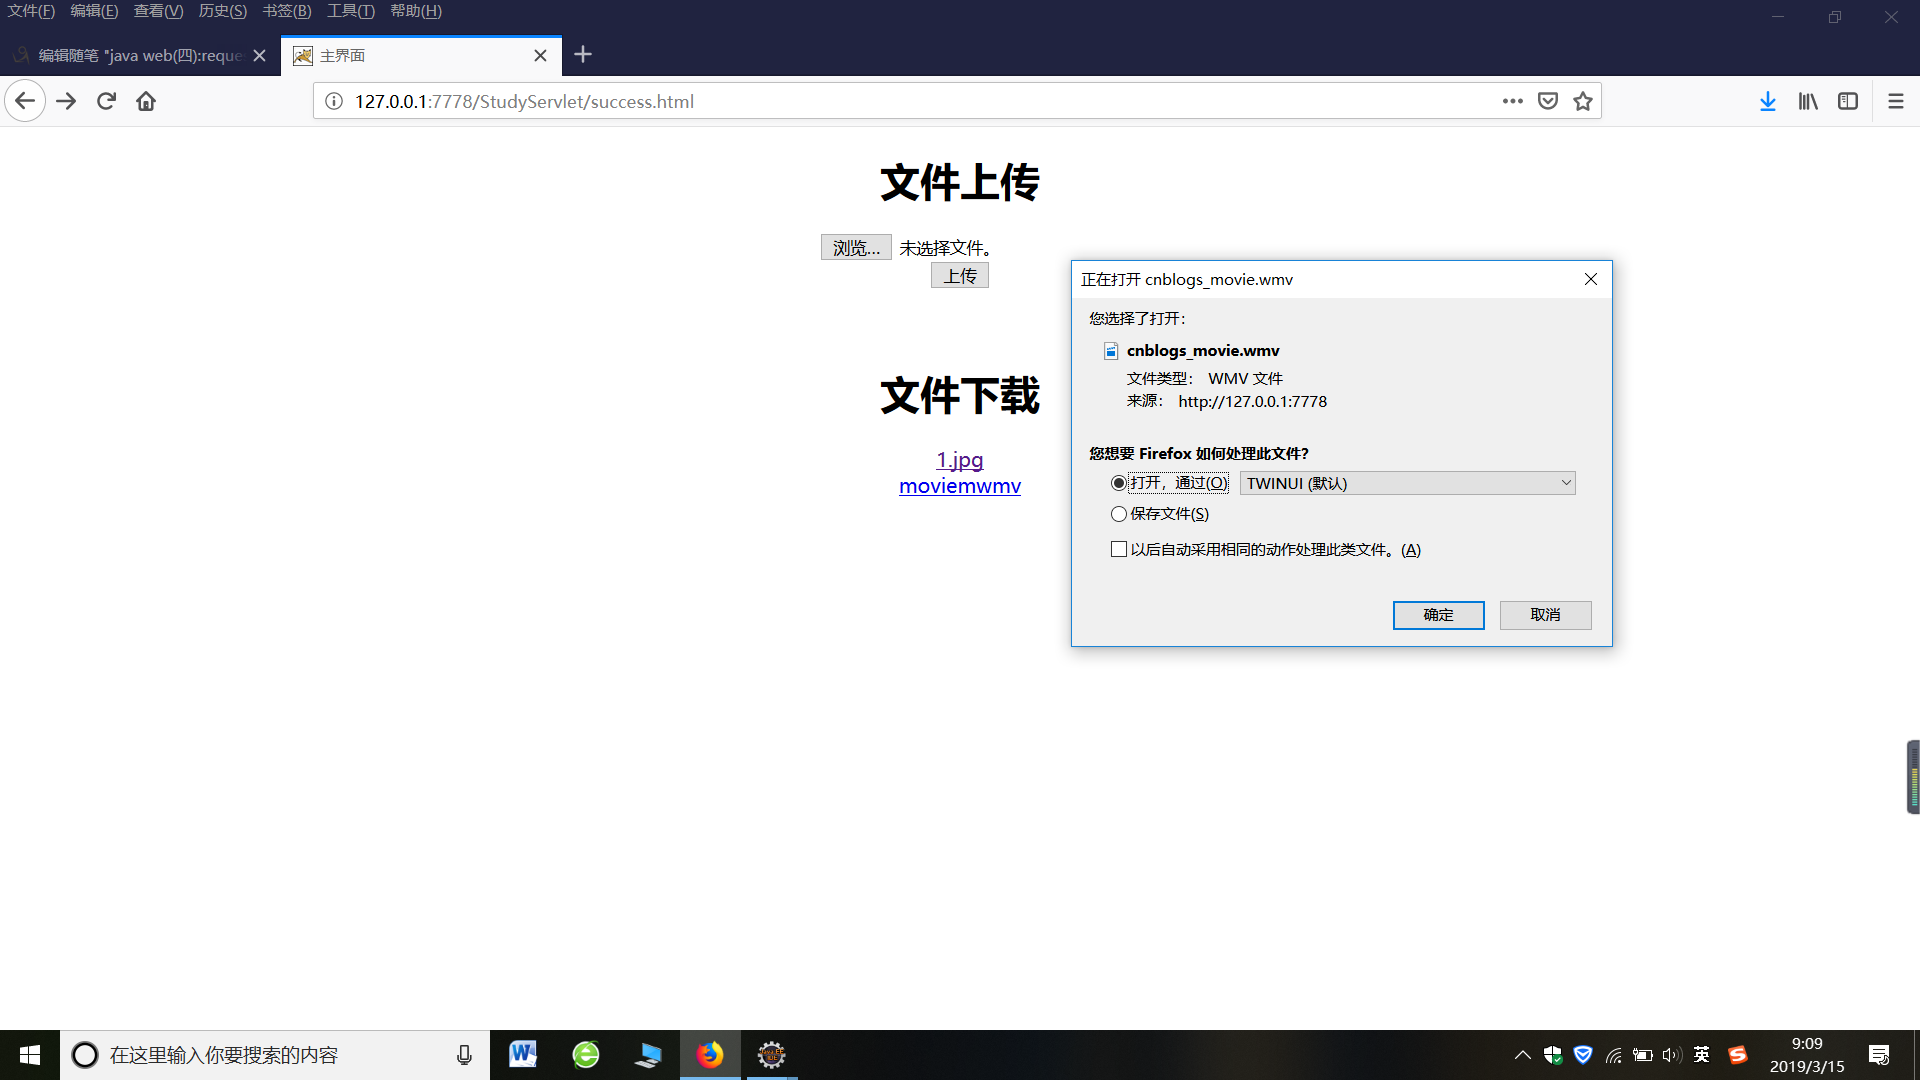Open the Firefox home page
The width and height of the screenshot is (1920, 1080).
146,101
